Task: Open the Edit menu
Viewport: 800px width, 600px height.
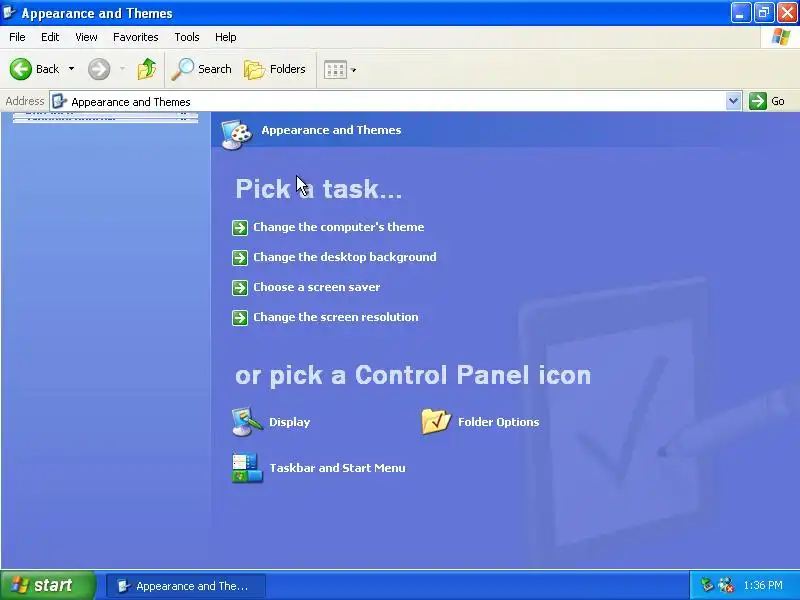Action: coord(50,37)
